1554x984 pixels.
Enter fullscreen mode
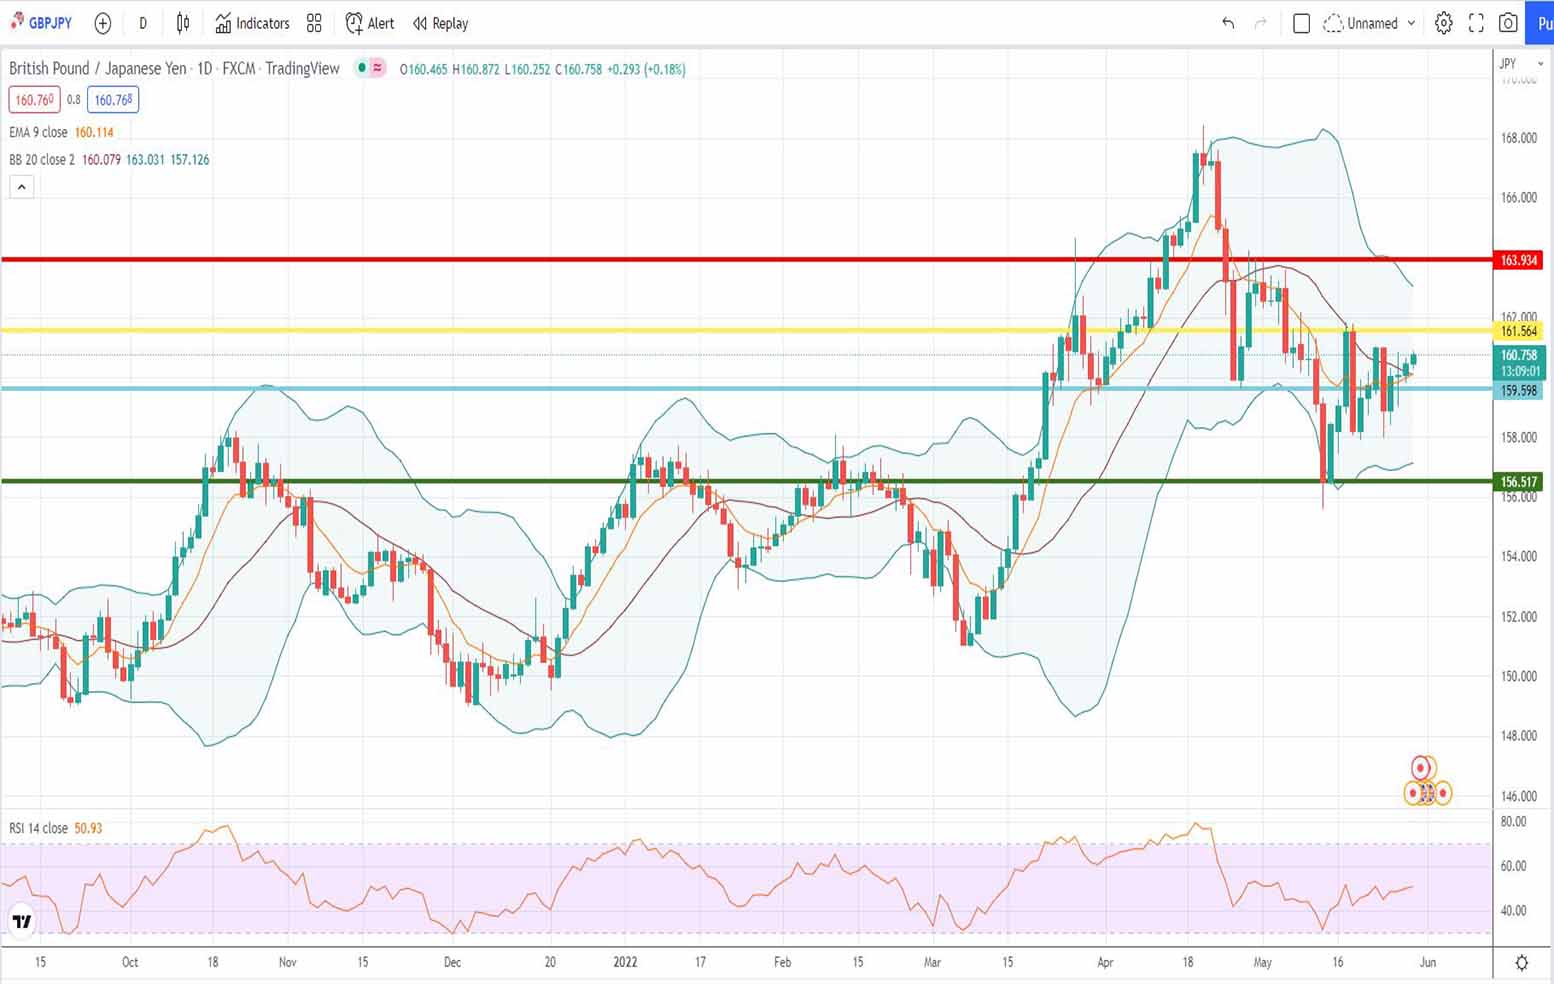pos(1476,23)
